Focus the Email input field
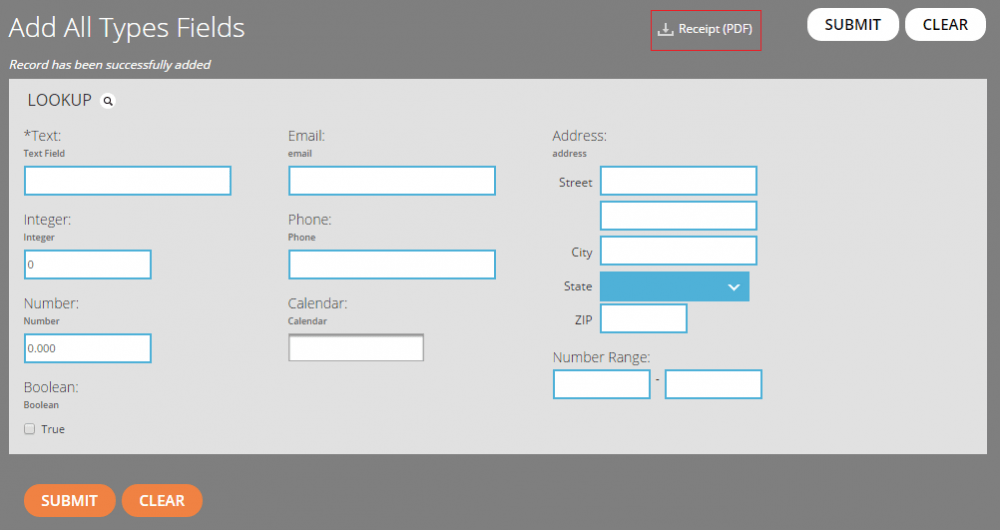Image resolution: width=1000 pixels, height=530 pixels. tap(392, 180)
